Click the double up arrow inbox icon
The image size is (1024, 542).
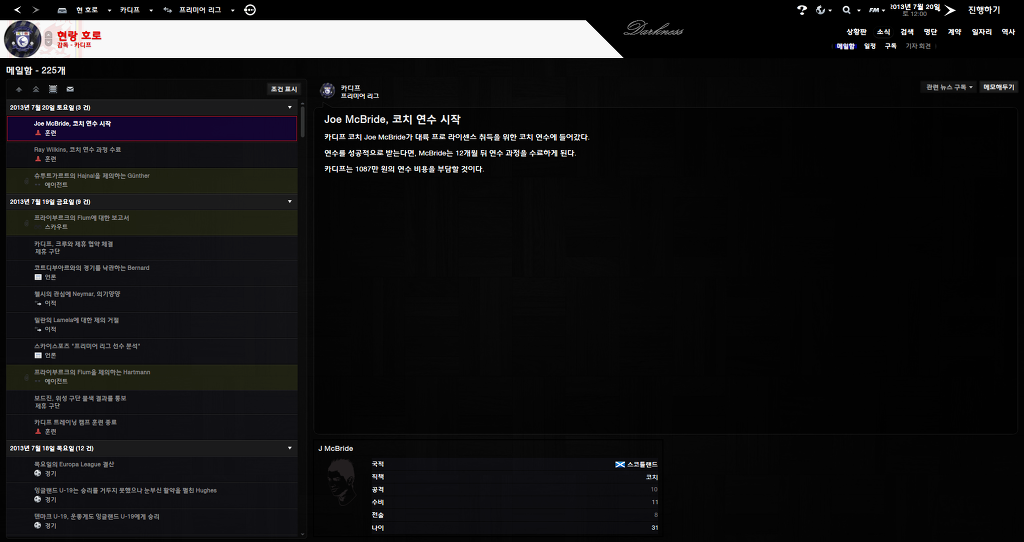pos(36,89)
